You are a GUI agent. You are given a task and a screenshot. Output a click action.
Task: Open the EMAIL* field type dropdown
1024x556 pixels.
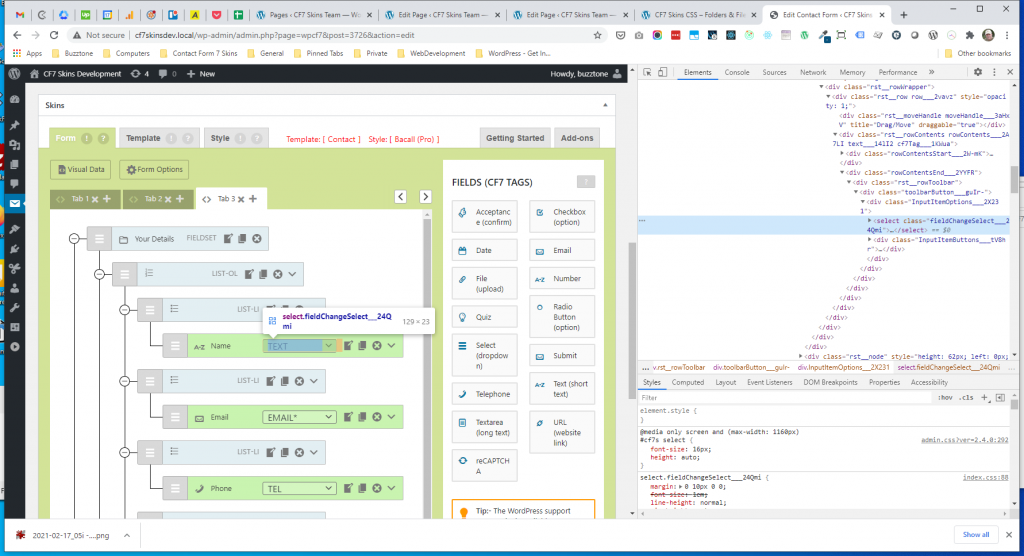(x=300, y=417)
